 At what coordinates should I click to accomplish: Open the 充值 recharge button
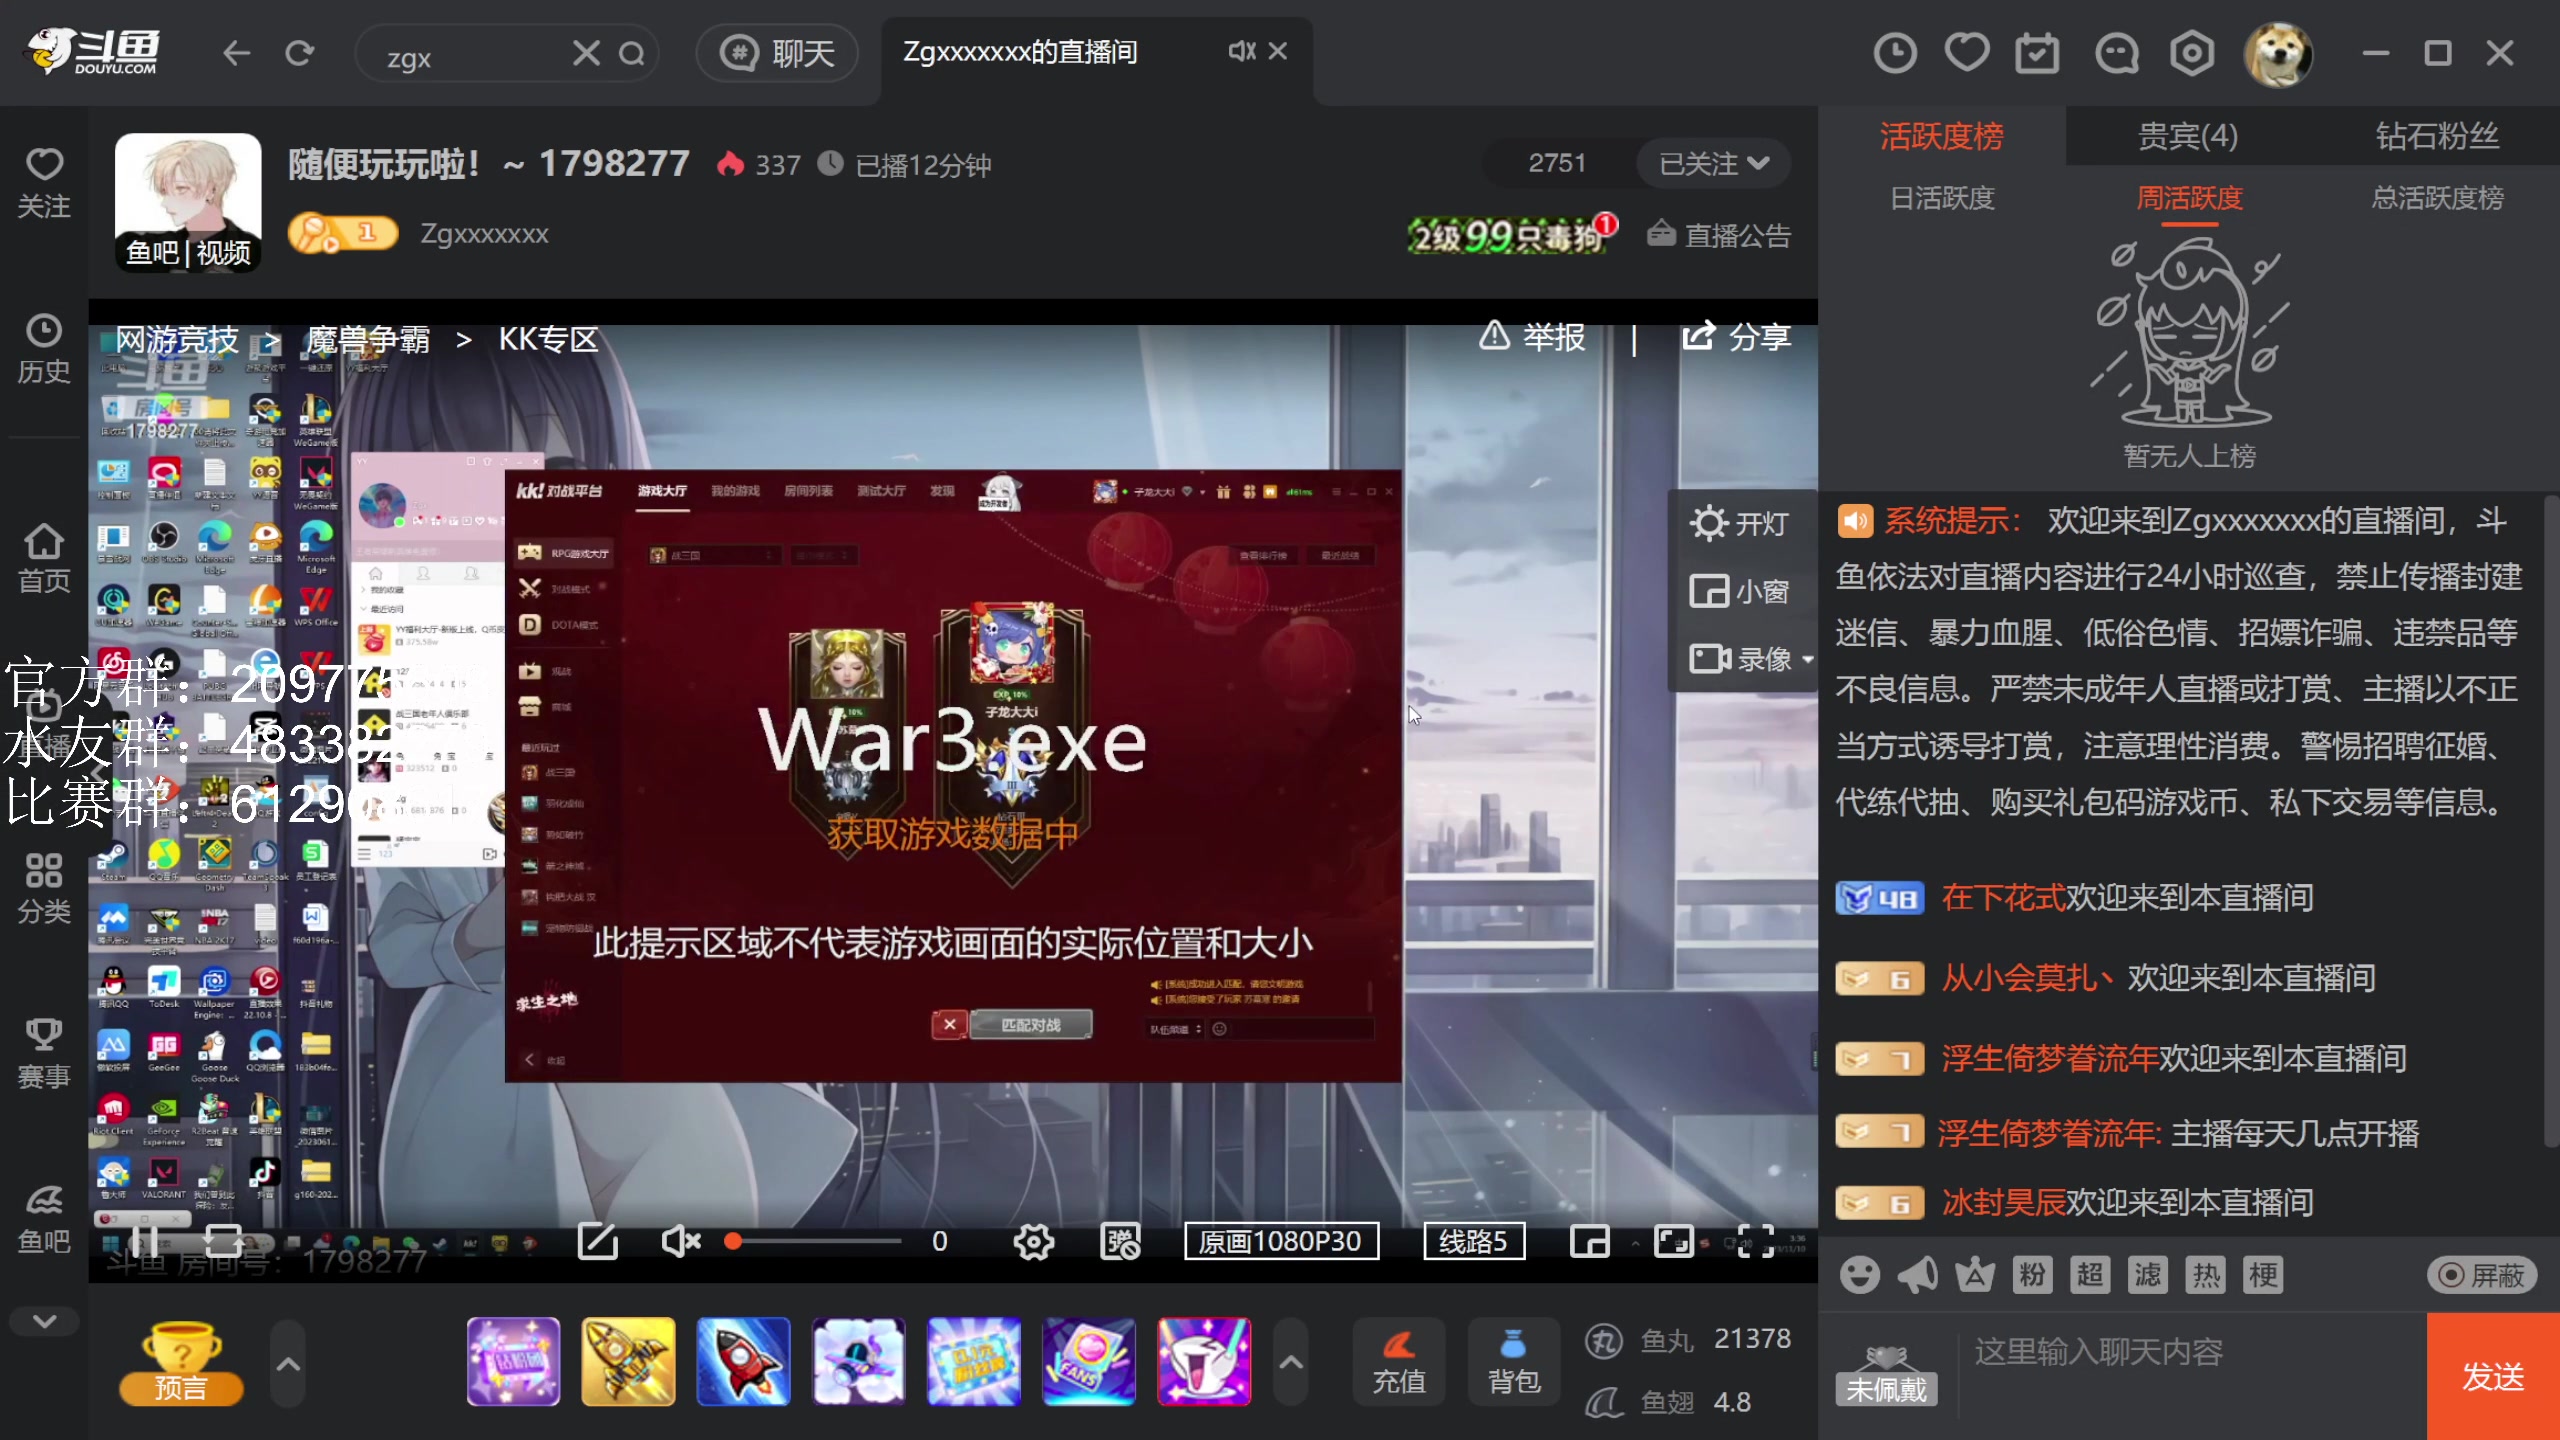pyautogui.click(x=1399, y=1362)
